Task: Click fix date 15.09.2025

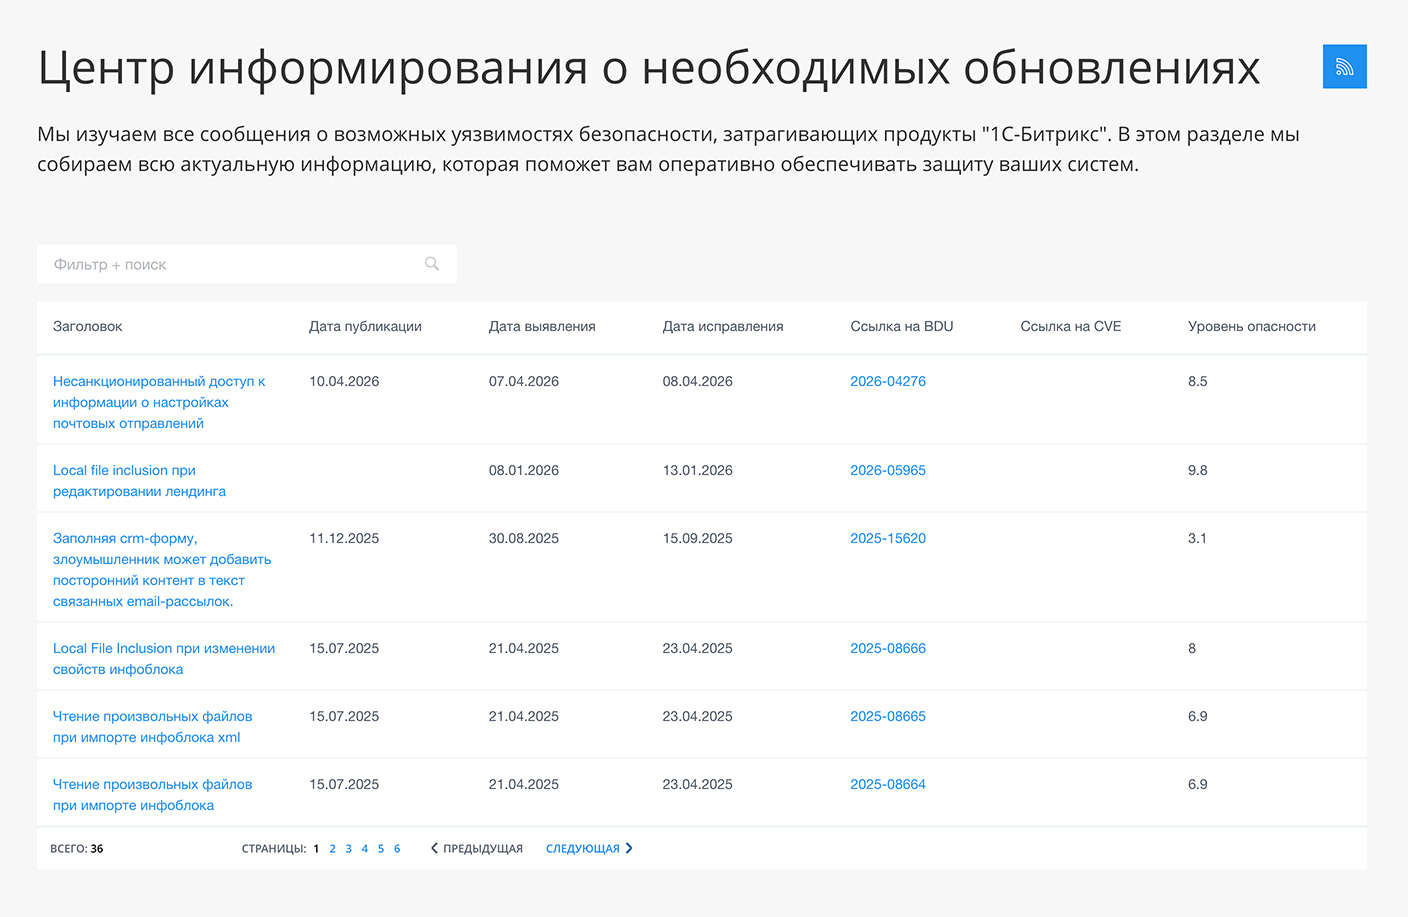Action: click(698, 538)
